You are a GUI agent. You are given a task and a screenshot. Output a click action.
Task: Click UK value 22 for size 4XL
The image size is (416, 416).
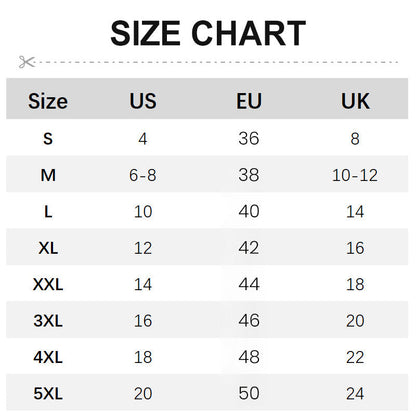(x=355, y=357)
